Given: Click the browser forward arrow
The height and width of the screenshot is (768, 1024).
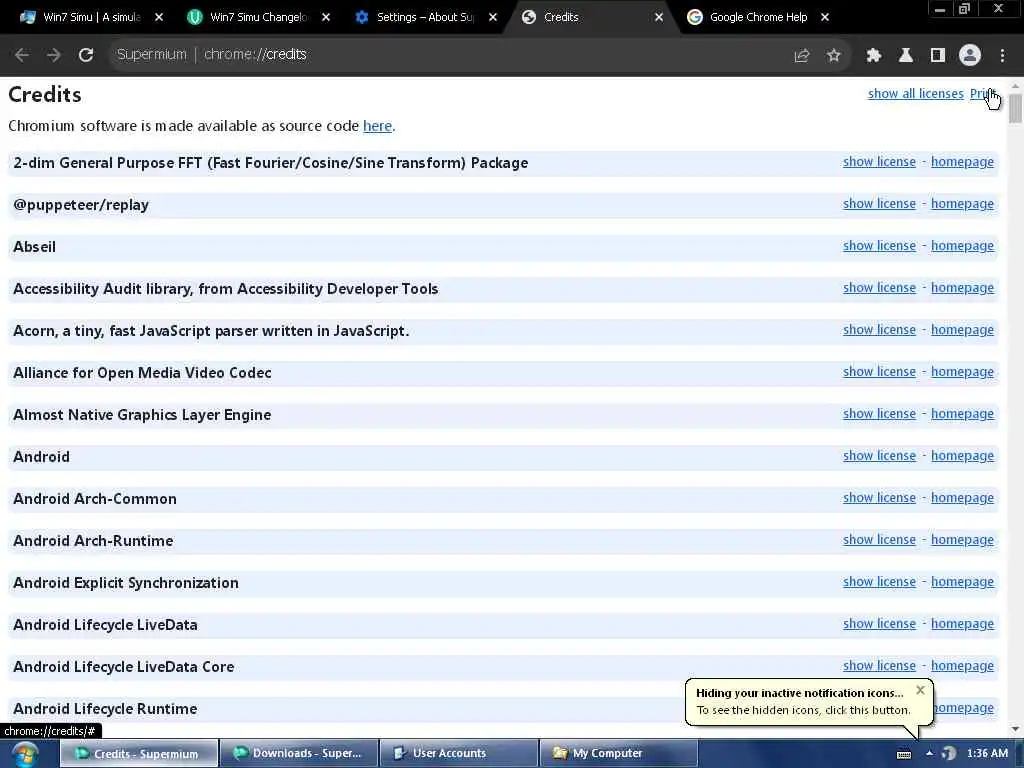Looking at the screenshot, I should point(54,55).
